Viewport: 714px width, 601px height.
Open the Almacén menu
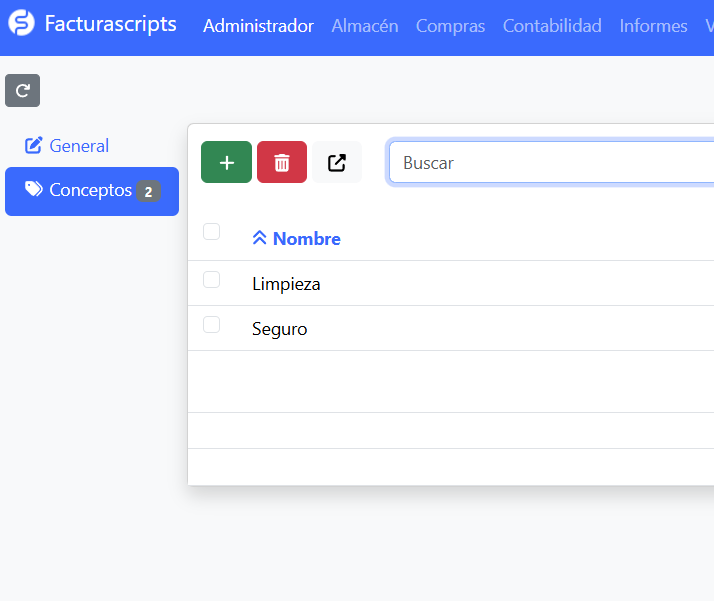coord(365,26)
